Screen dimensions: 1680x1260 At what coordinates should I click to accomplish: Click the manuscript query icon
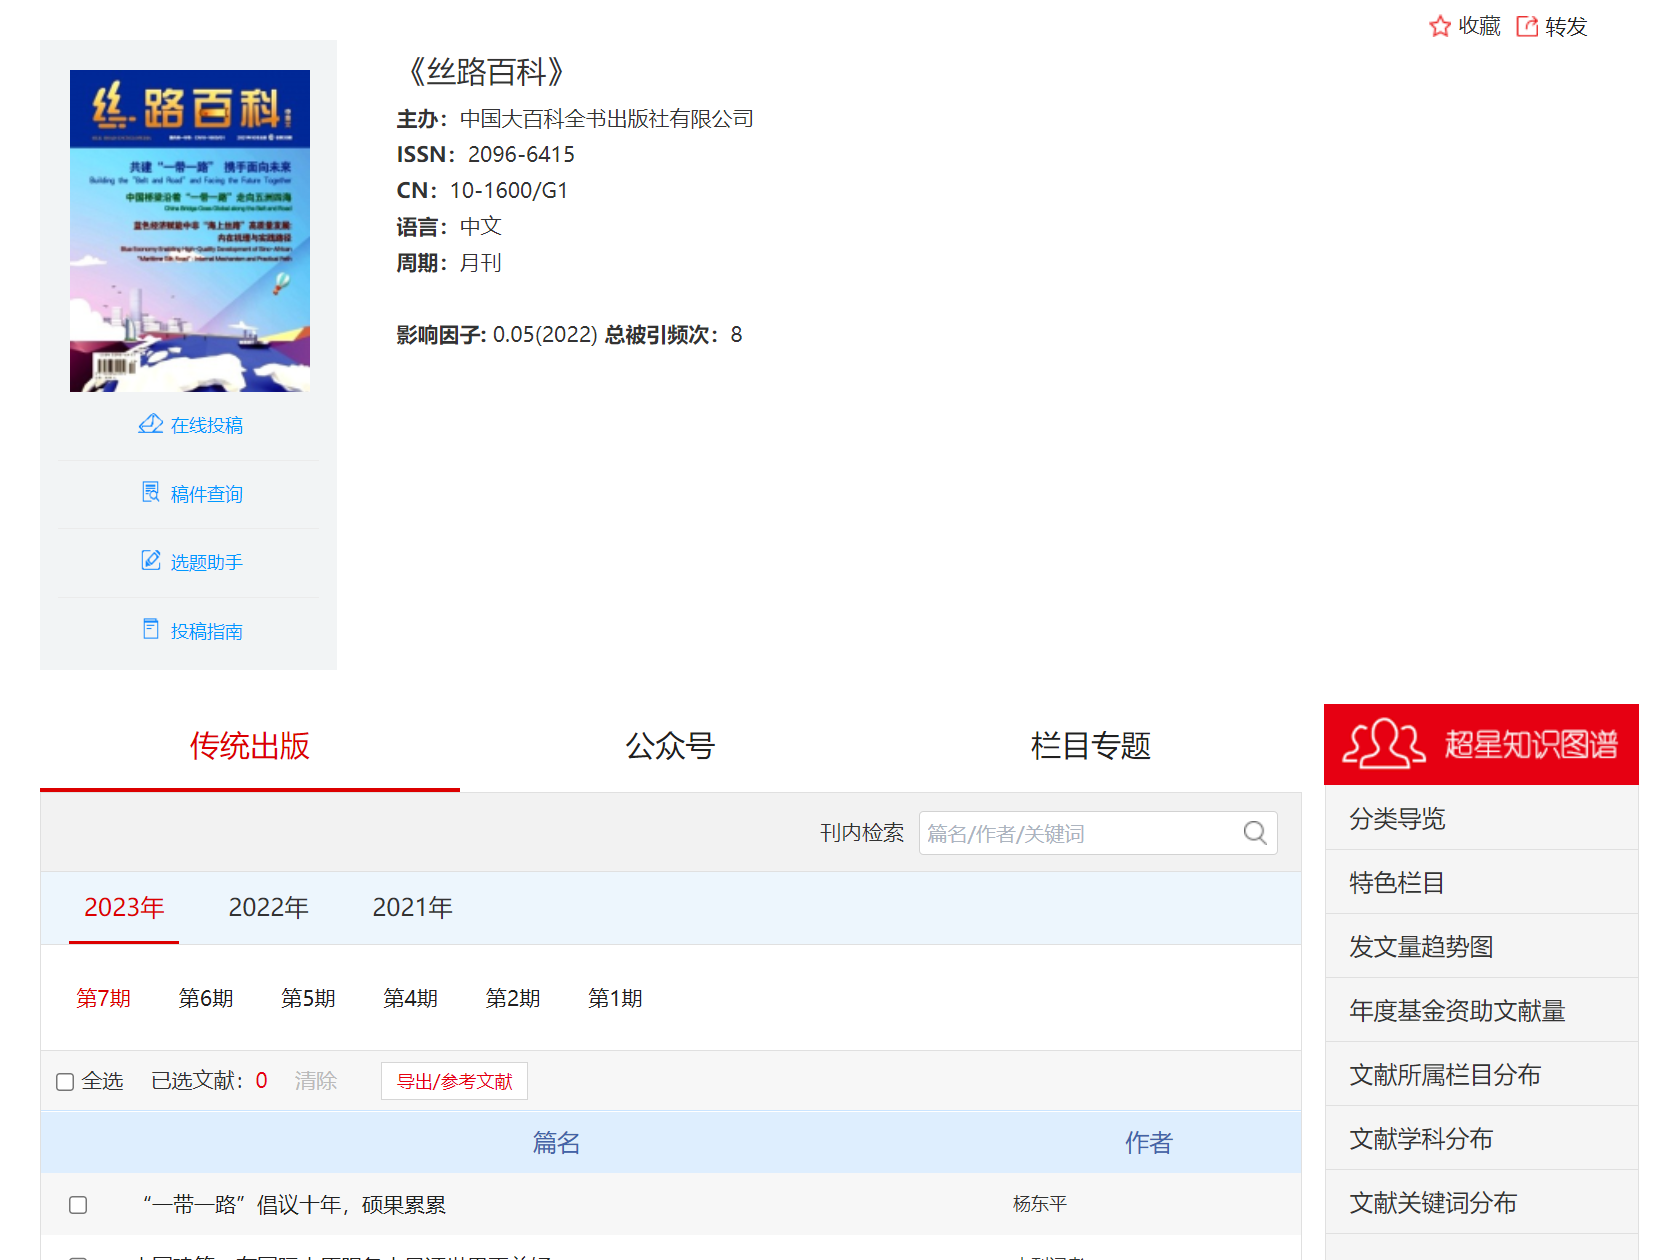pos(151,492)
